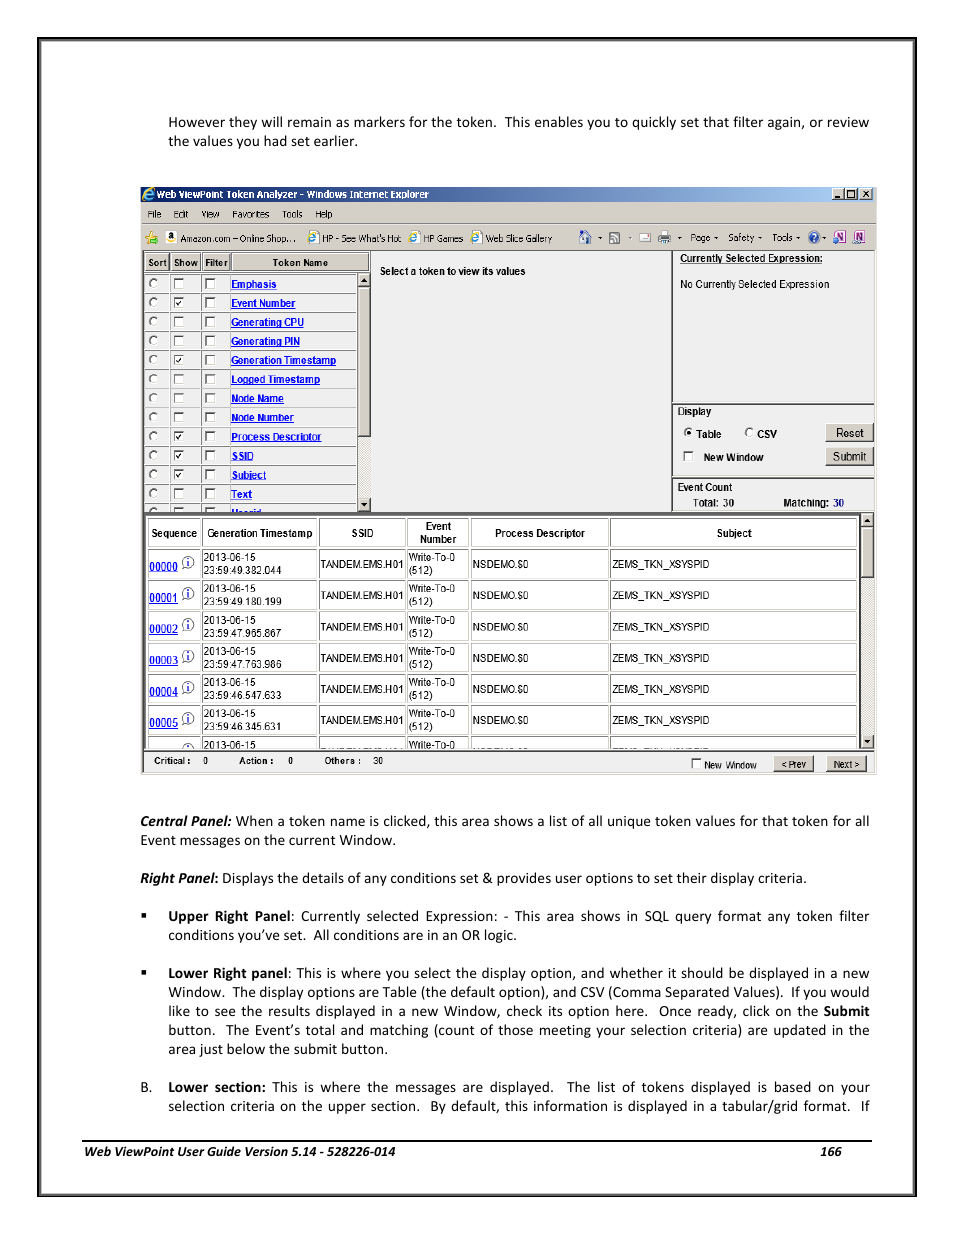Click the Prev page button
Viewport: 954px width, 1235px height.
(x=794, y=764)
